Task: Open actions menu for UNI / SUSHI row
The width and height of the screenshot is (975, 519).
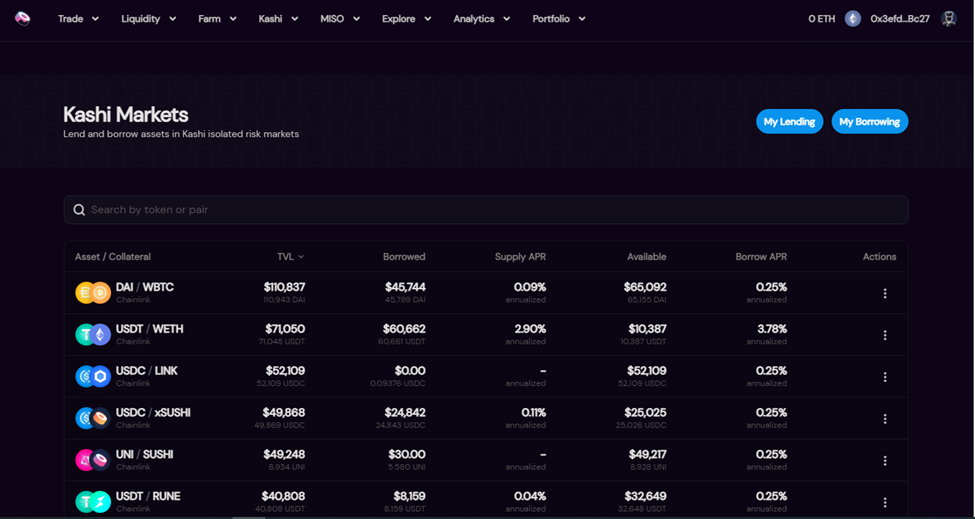Action: 885,461
